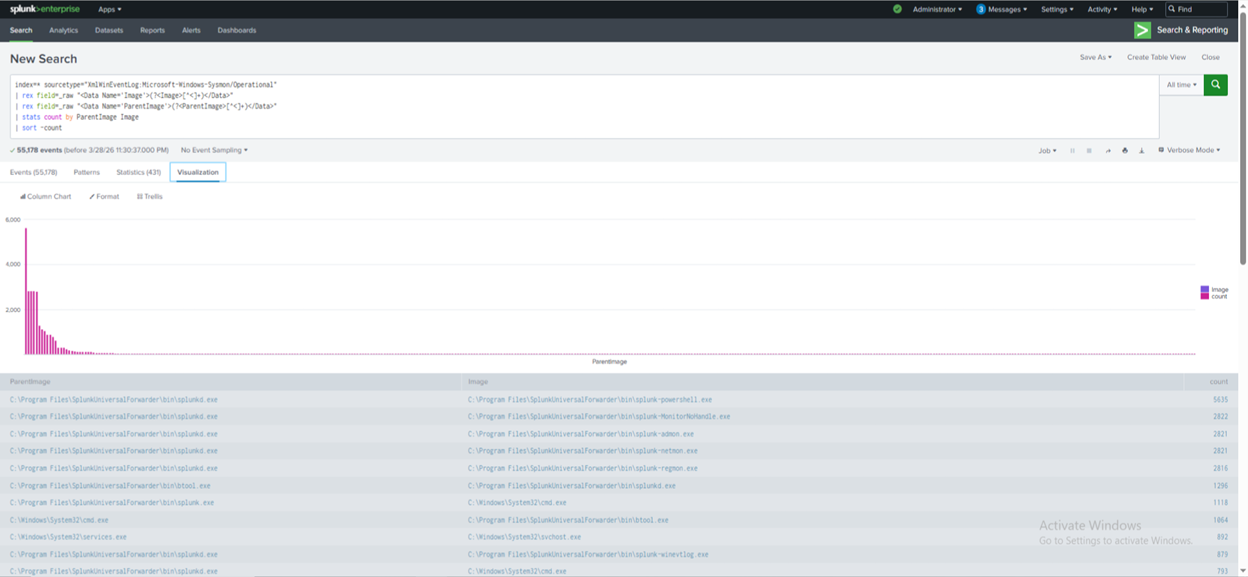Click the services.exe ParentImage cell

tap(68, 537)
